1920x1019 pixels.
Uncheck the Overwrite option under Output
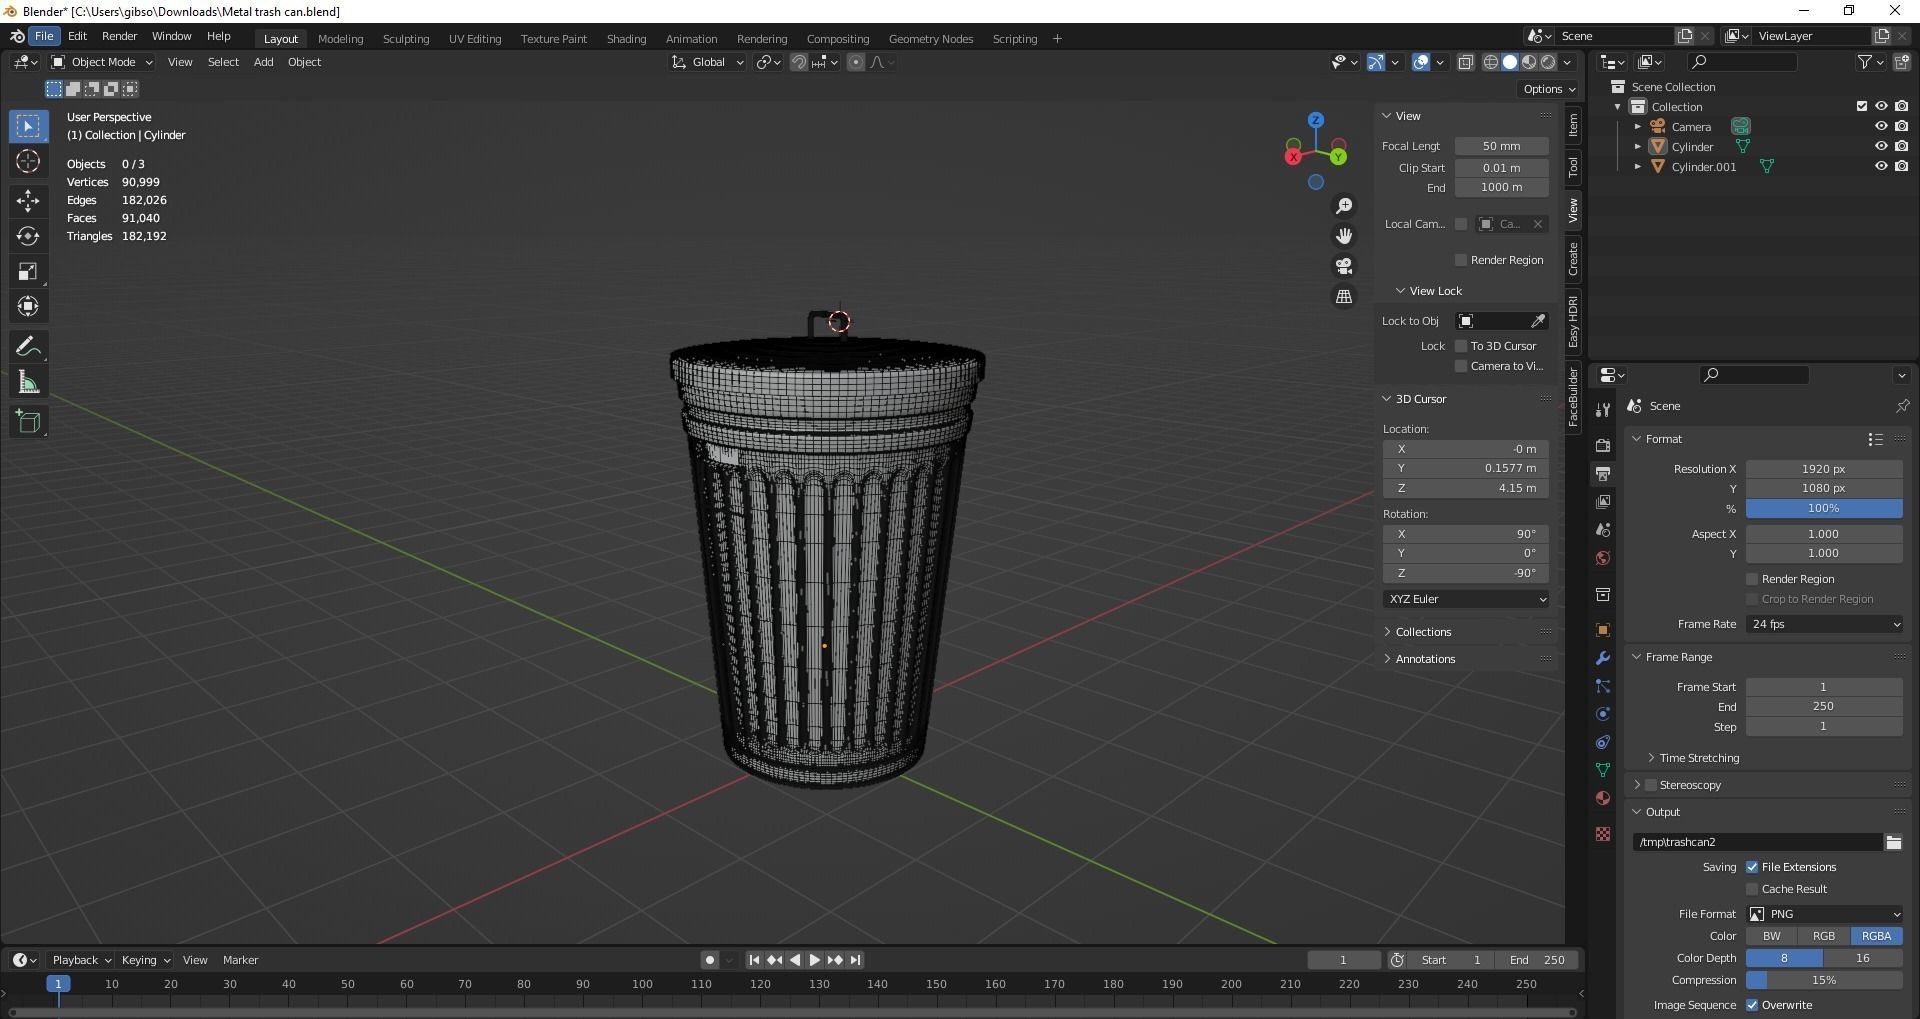1752,1004
